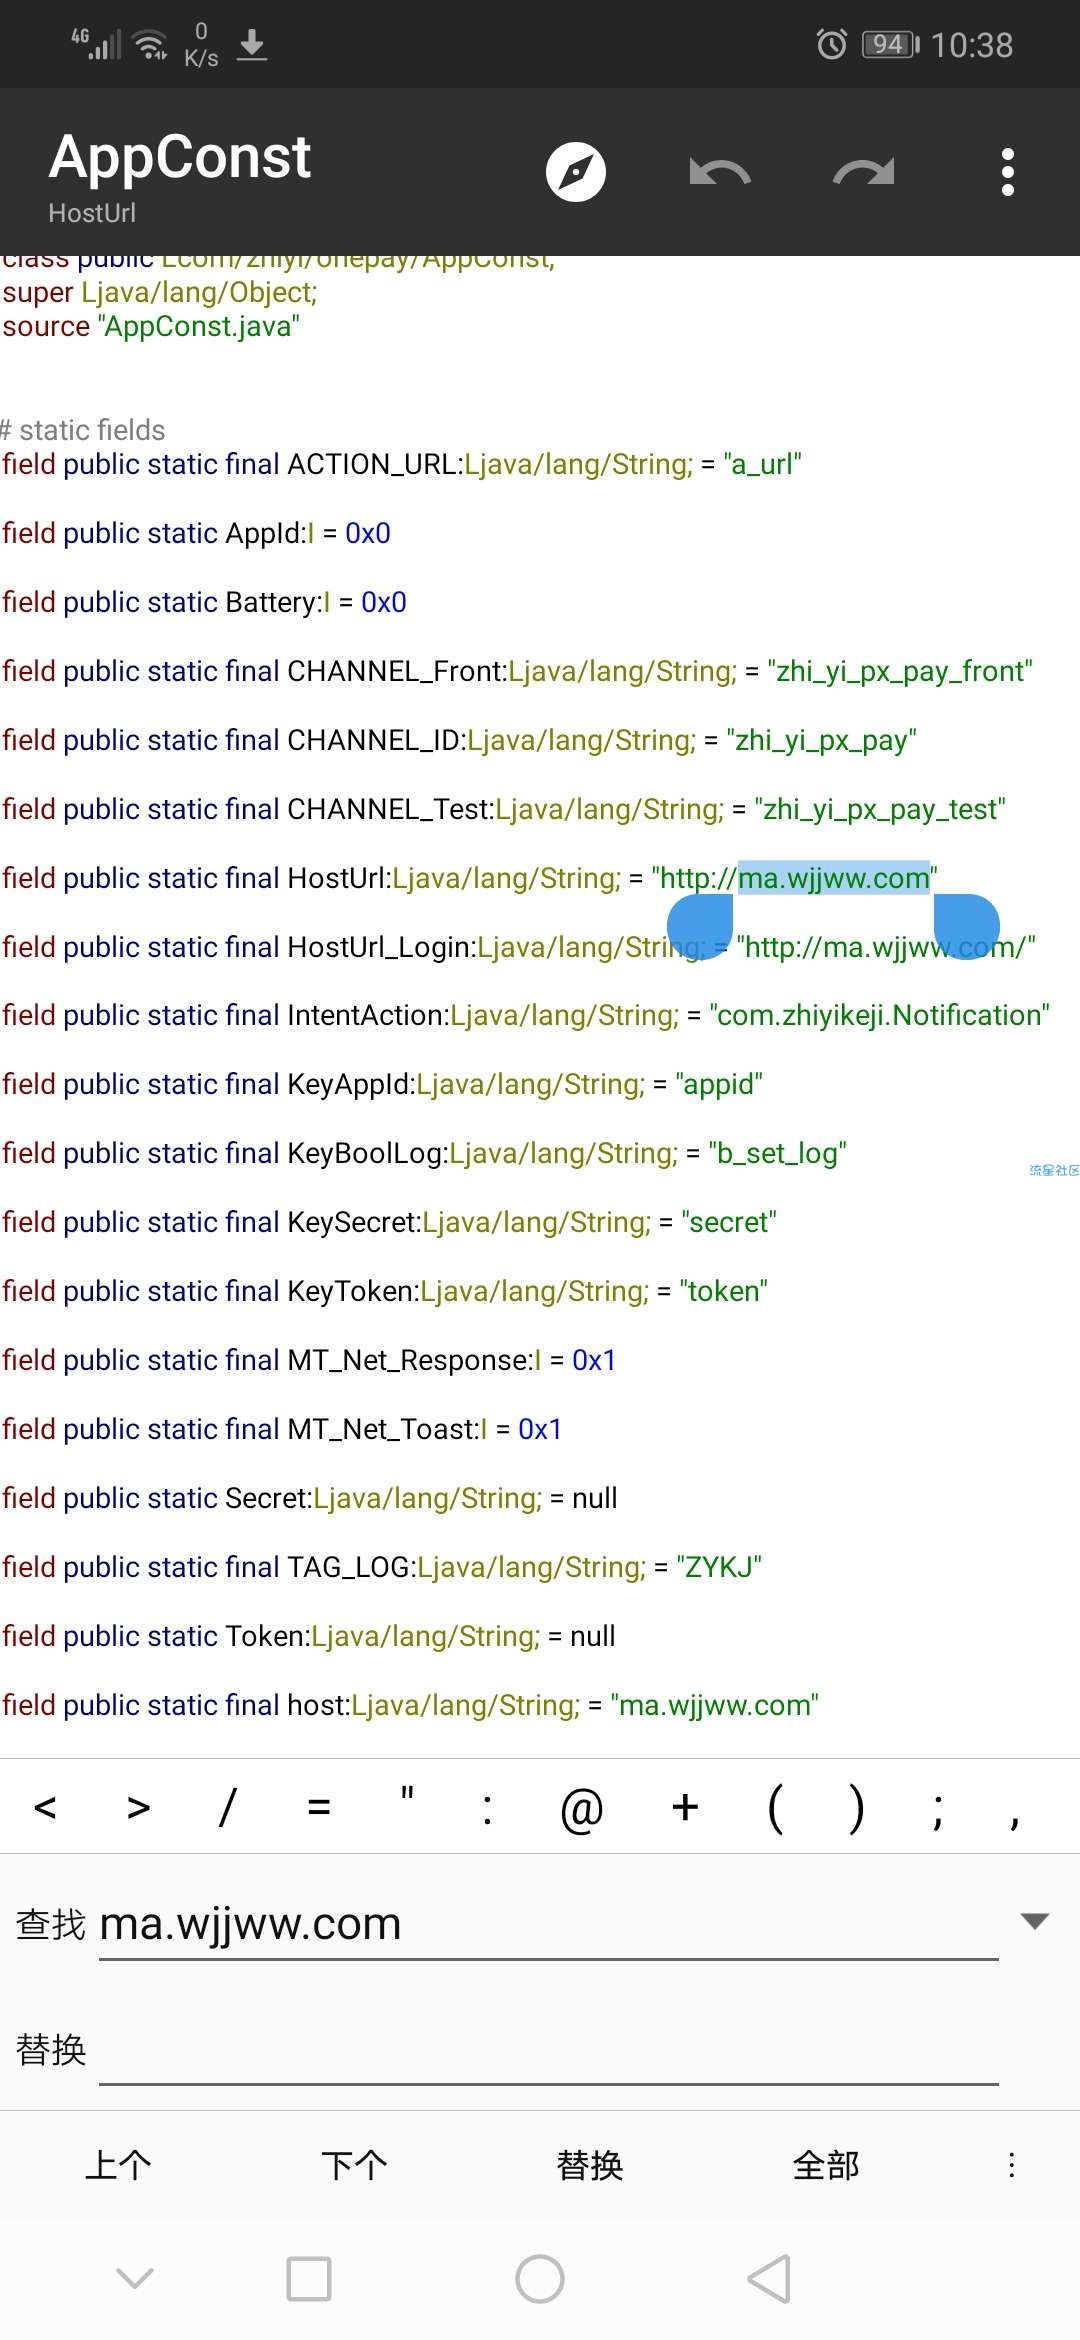Tap the Secret null field line
The height and width of the screenshot is (2340, 1080).
click(x=310, y=1498)
